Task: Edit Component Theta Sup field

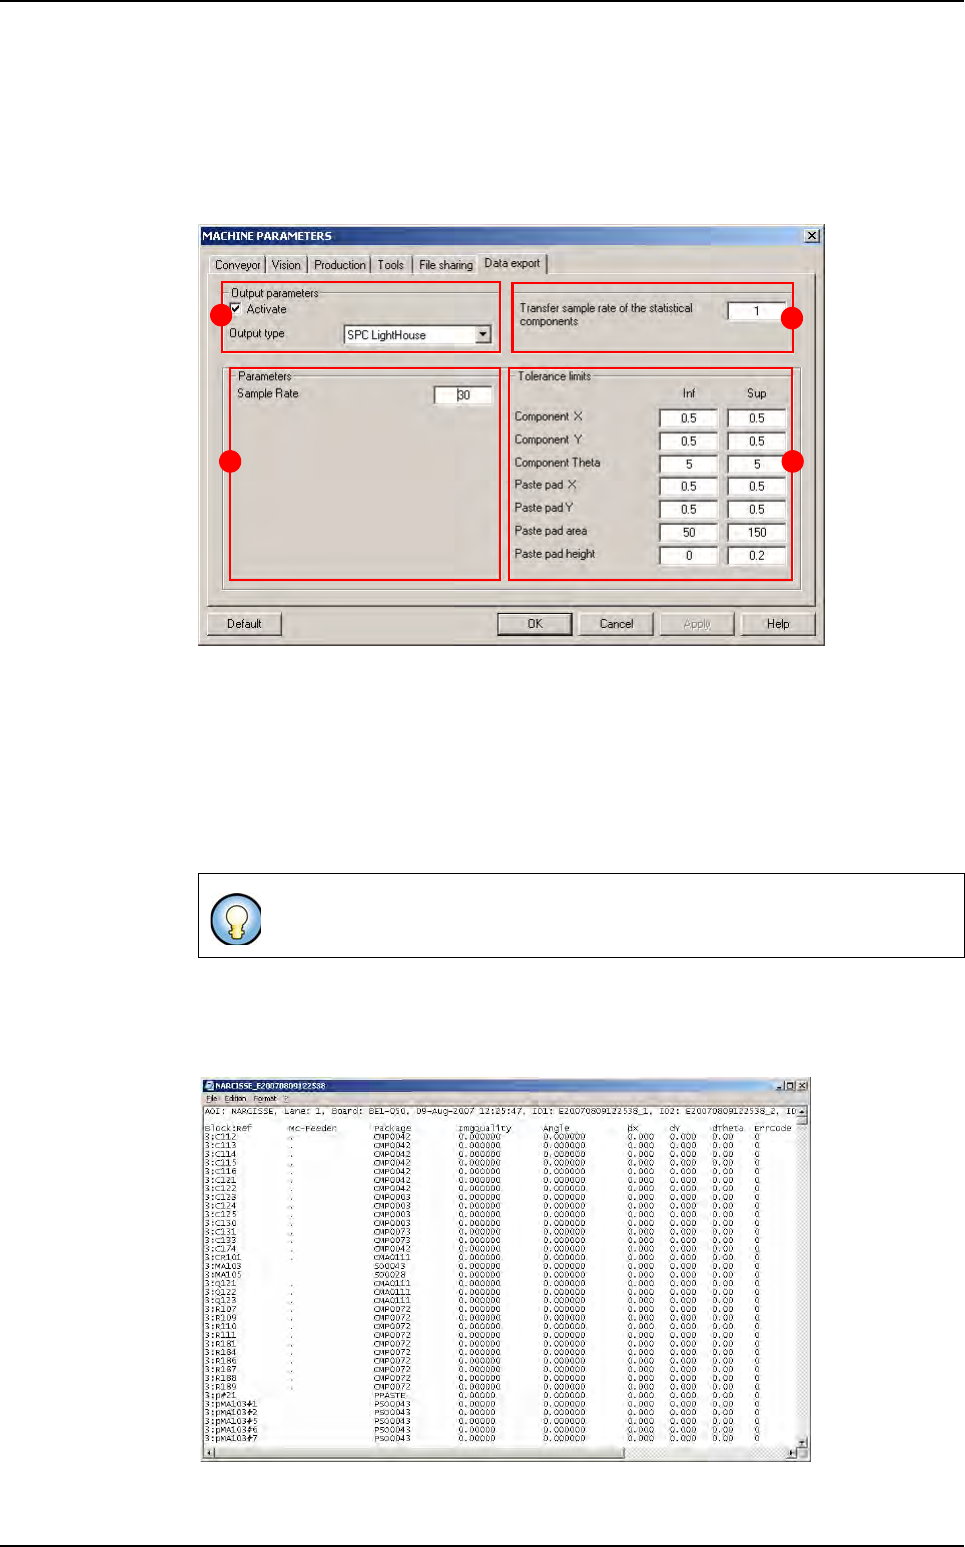Action: click(757, 464)
